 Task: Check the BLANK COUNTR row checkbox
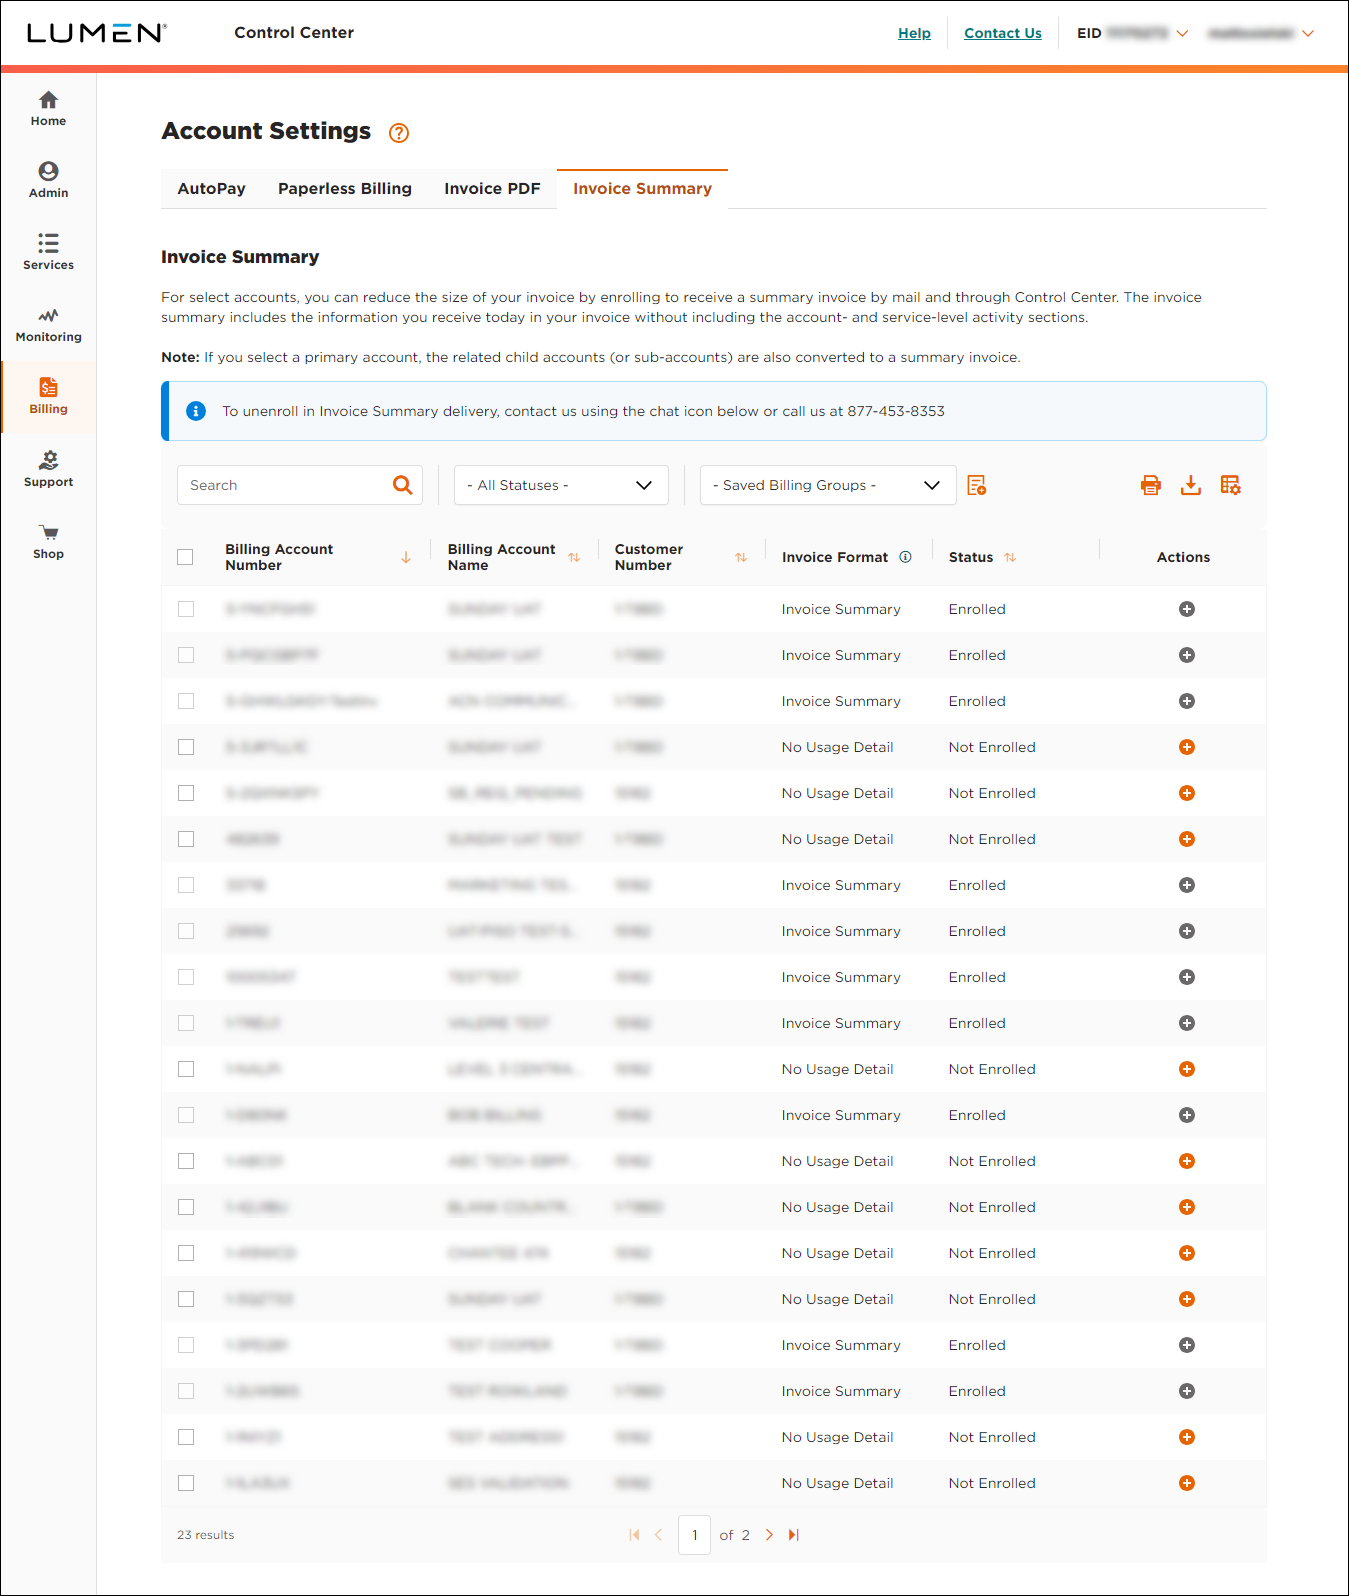click(x=186, y=1207)
